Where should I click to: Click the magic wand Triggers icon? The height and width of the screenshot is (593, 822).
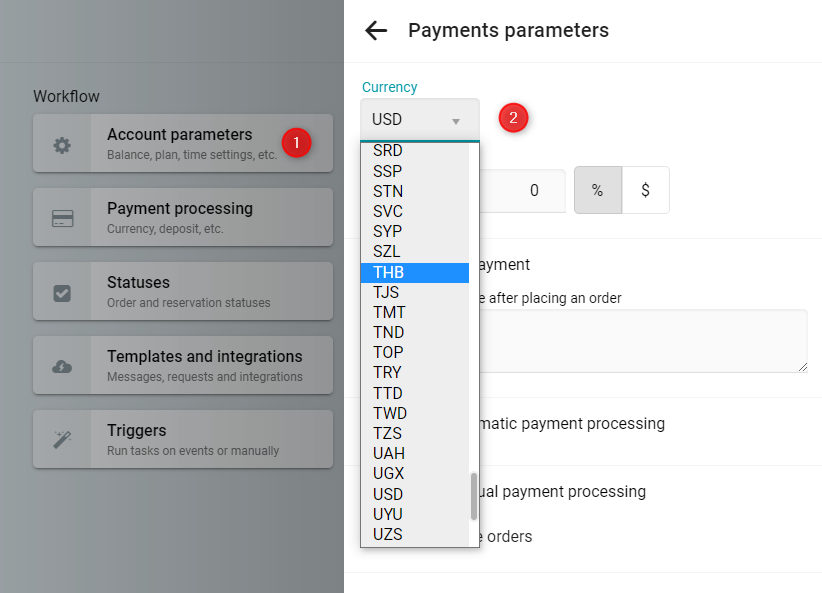[x=62, y=439]
